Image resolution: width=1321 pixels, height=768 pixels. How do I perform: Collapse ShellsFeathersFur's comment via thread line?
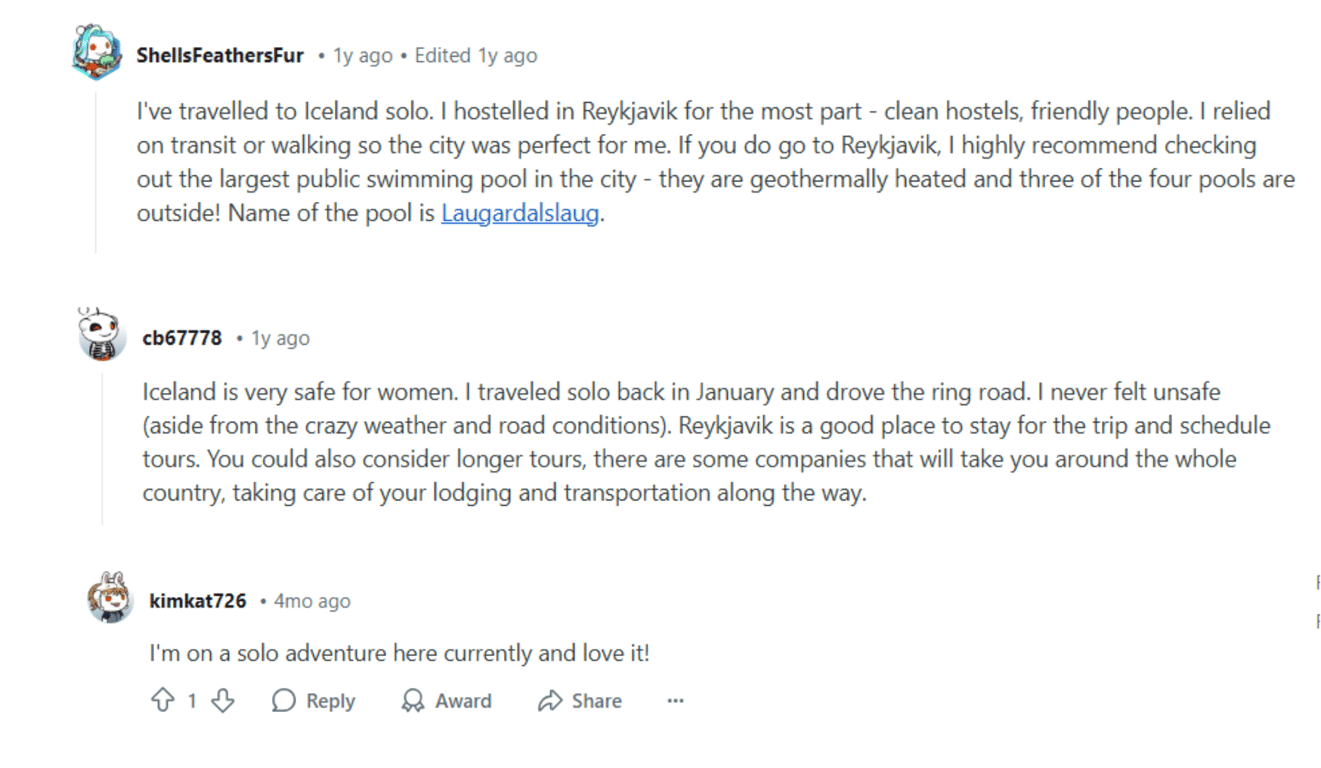[x=96, y=170]
